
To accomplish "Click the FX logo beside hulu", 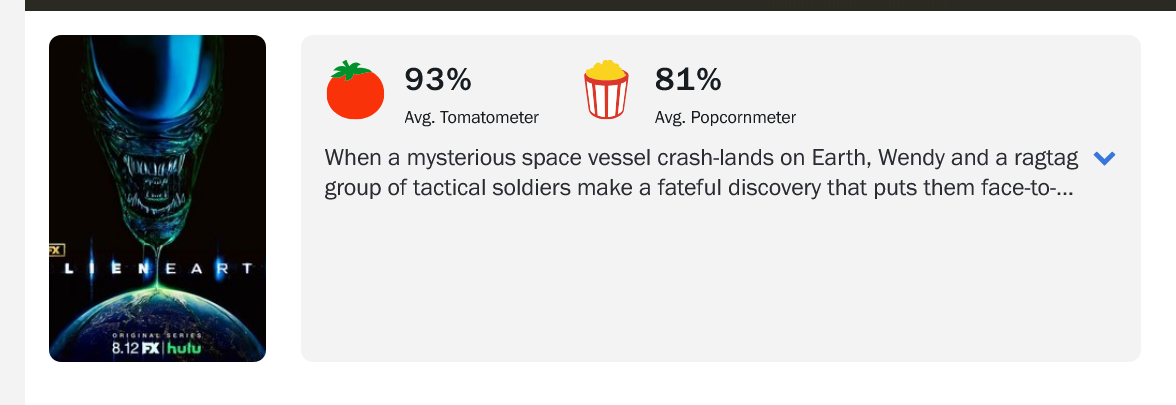I will (151, 349).
